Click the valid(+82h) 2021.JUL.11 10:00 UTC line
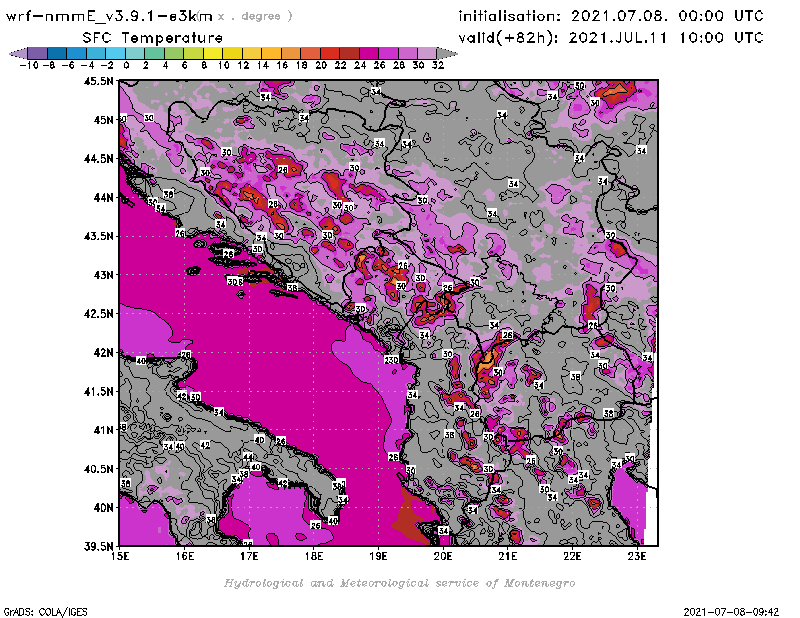The image size is (800, 618). coord(611,38)
